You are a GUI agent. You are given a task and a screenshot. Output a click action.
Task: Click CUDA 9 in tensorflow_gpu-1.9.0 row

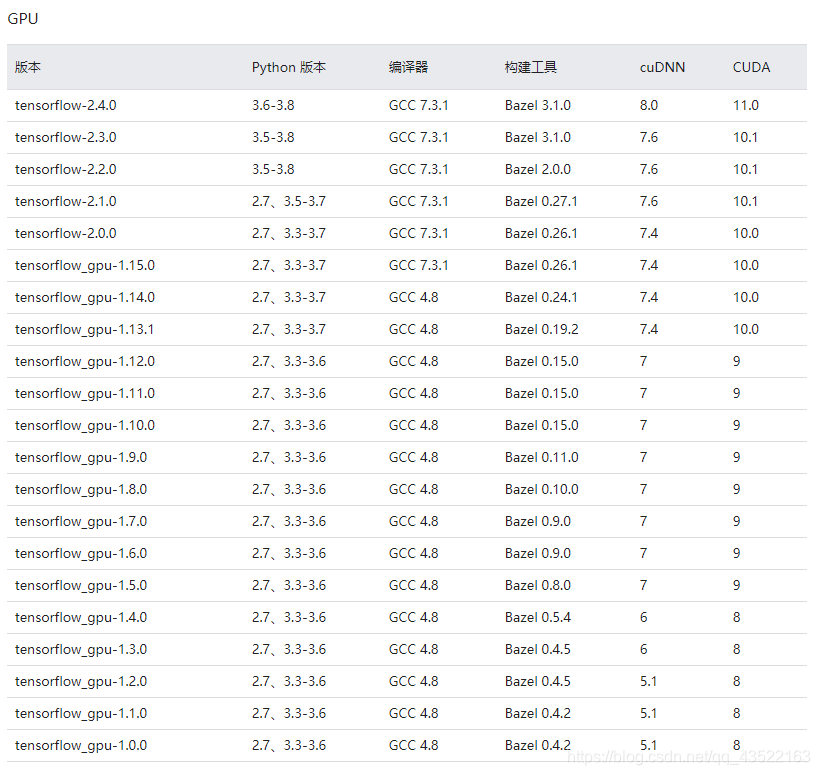click(737, 457)
